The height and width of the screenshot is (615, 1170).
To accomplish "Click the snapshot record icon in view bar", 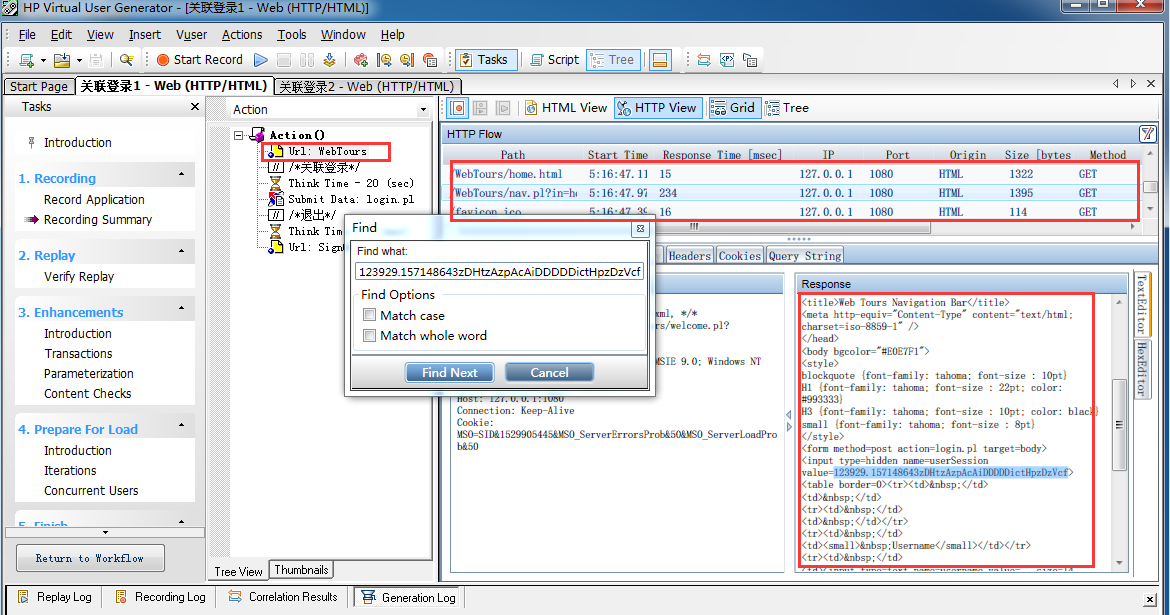I will pyautogui.click(x=458, y=108).
